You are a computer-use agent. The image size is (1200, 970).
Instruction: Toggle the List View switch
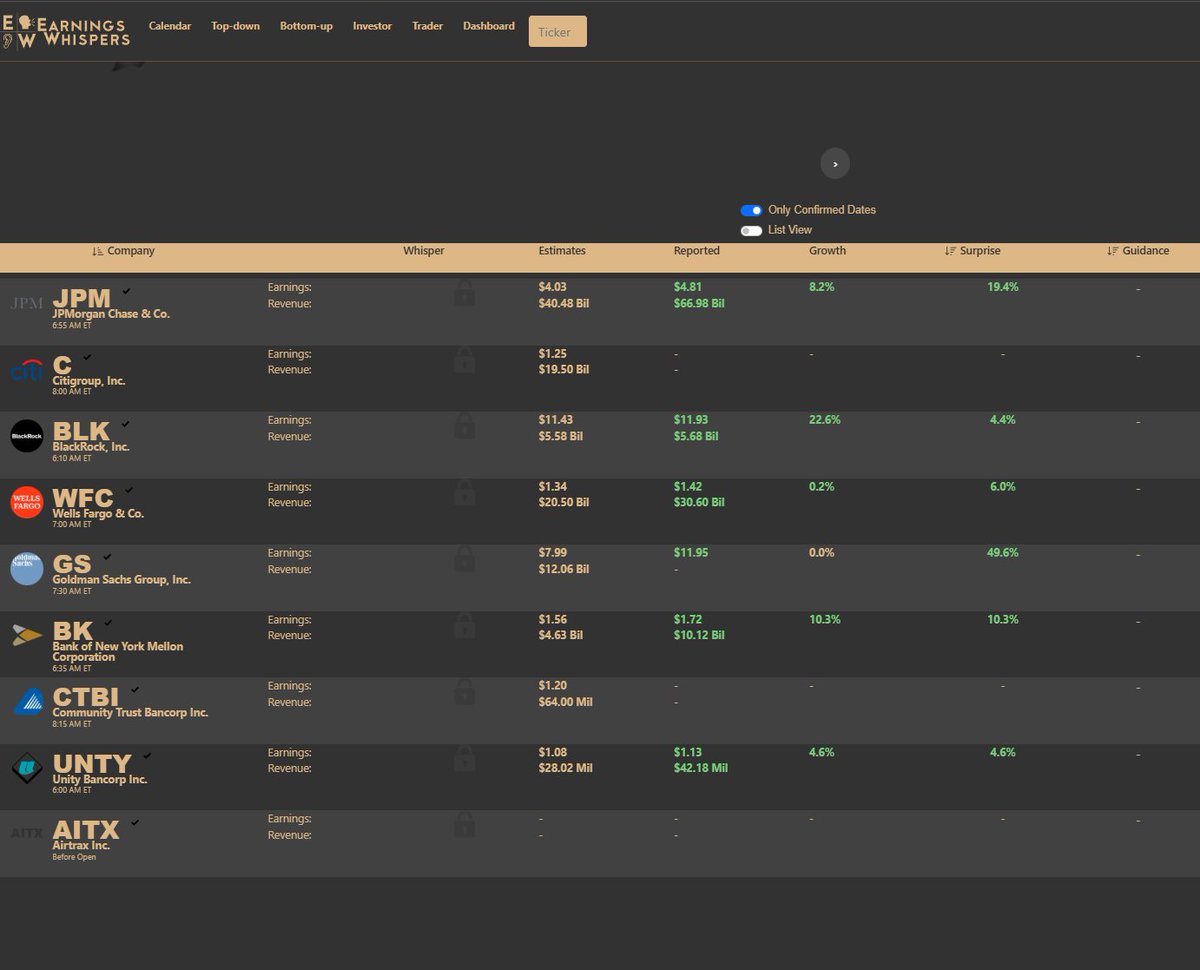(x=751, y=230)
